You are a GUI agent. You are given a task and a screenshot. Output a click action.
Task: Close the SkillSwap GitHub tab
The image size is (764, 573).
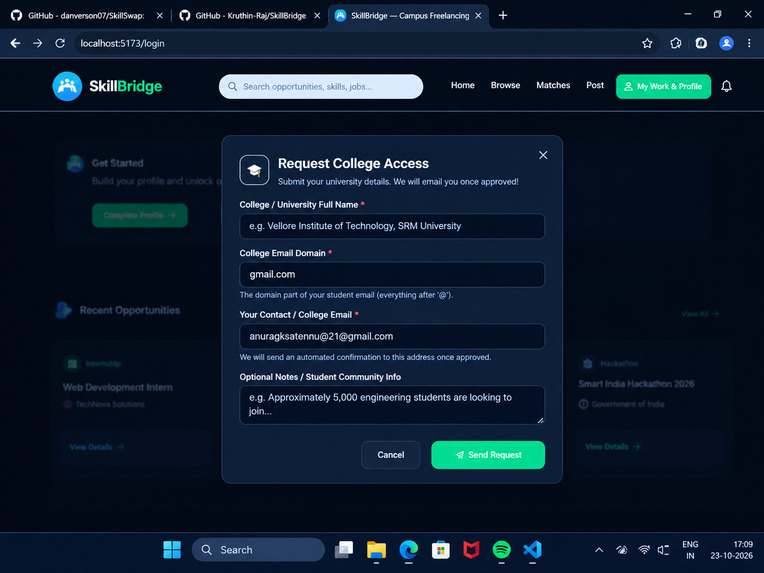[x=159, y=16]
